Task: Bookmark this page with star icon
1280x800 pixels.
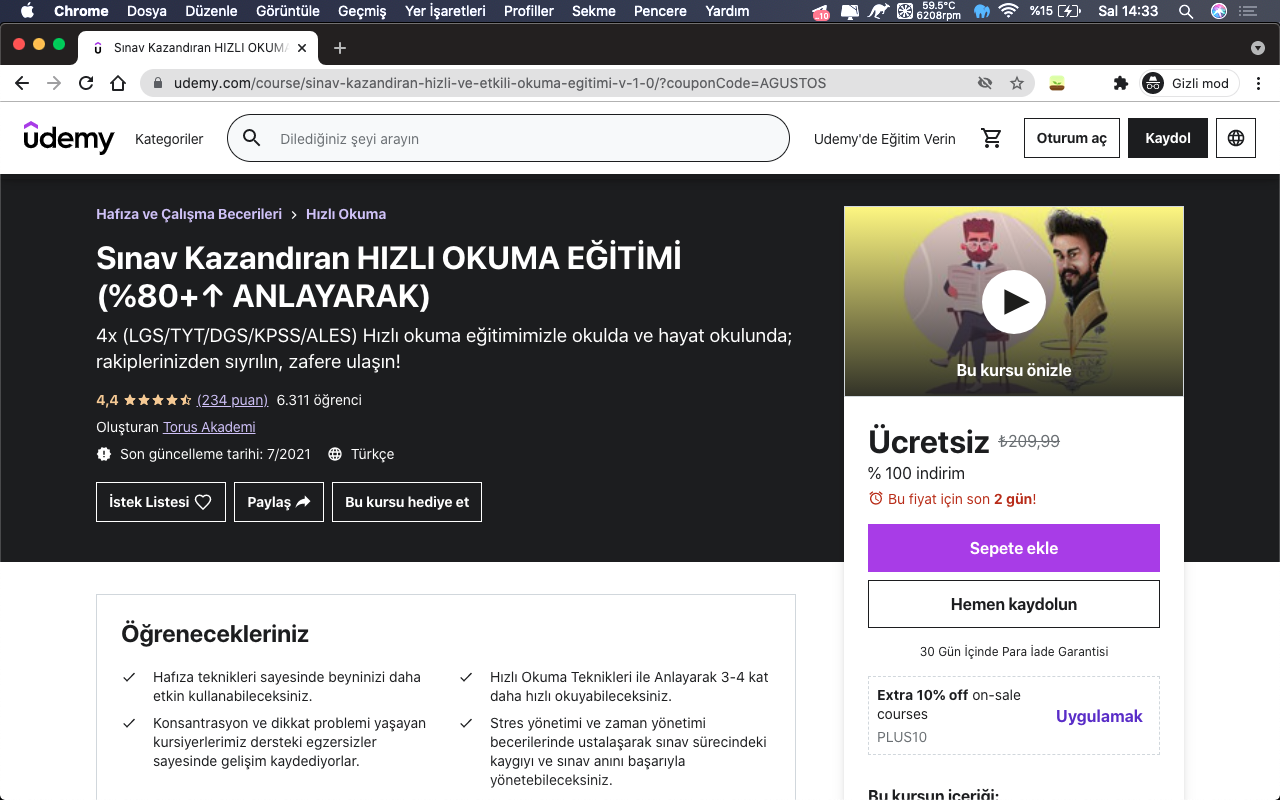Action: point(1017,83)
